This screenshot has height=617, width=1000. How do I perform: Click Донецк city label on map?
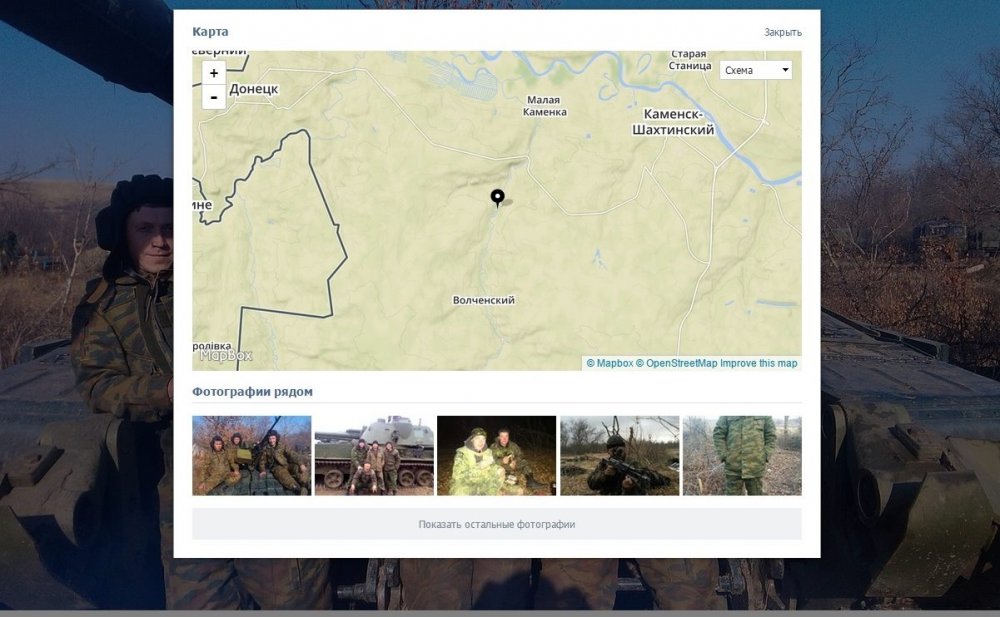[x=253, y=89]
